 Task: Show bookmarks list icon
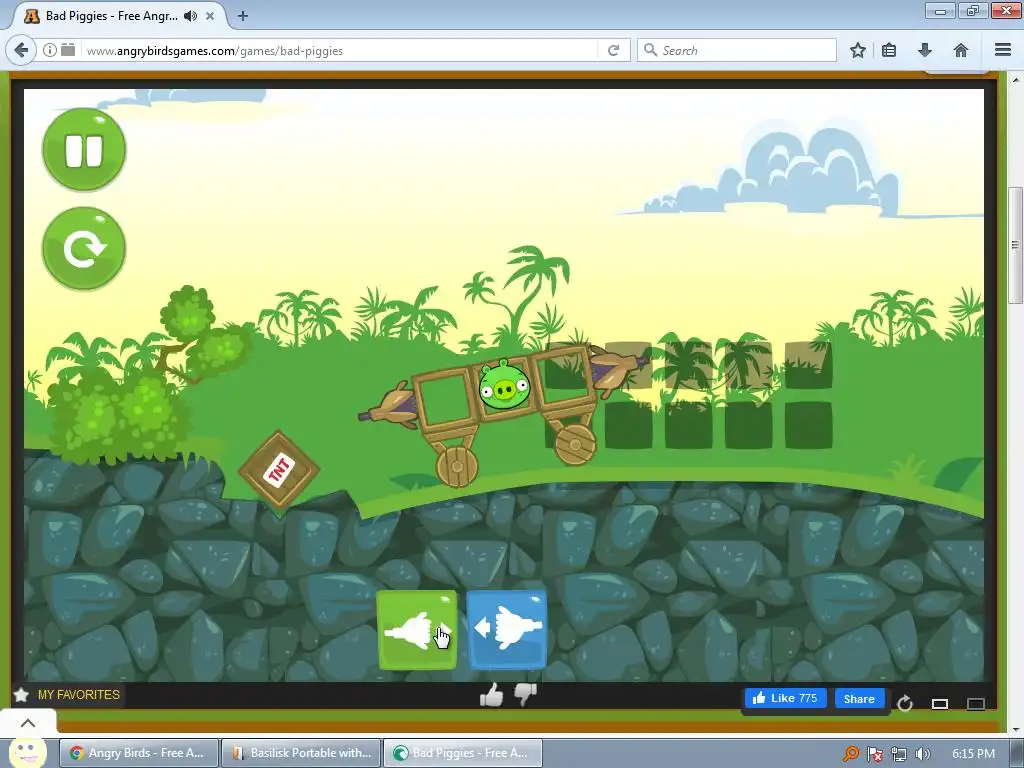tap(889, 50)
